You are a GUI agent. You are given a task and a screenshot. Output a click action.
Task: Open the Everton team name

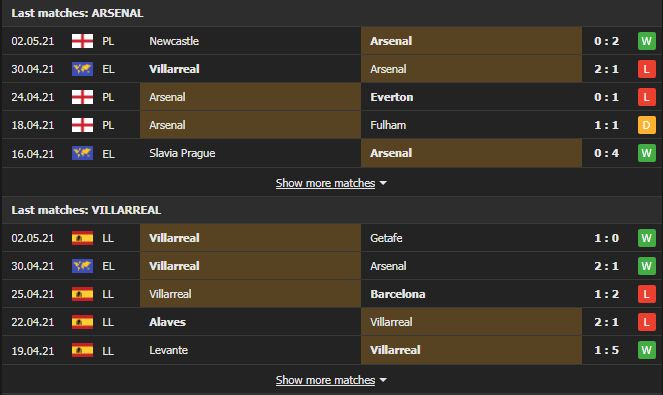pos(392,97)
